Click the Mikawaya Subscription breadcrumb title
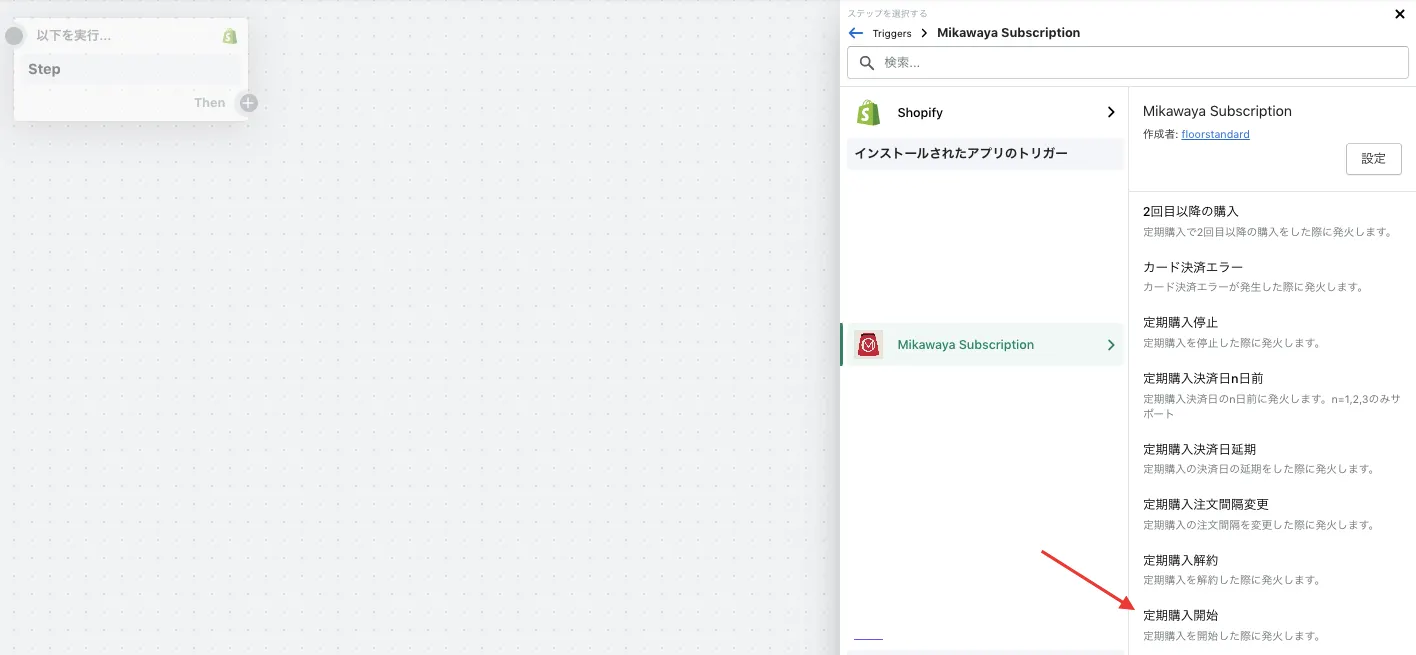1416x655 pixels. [x=1008, y=33]
